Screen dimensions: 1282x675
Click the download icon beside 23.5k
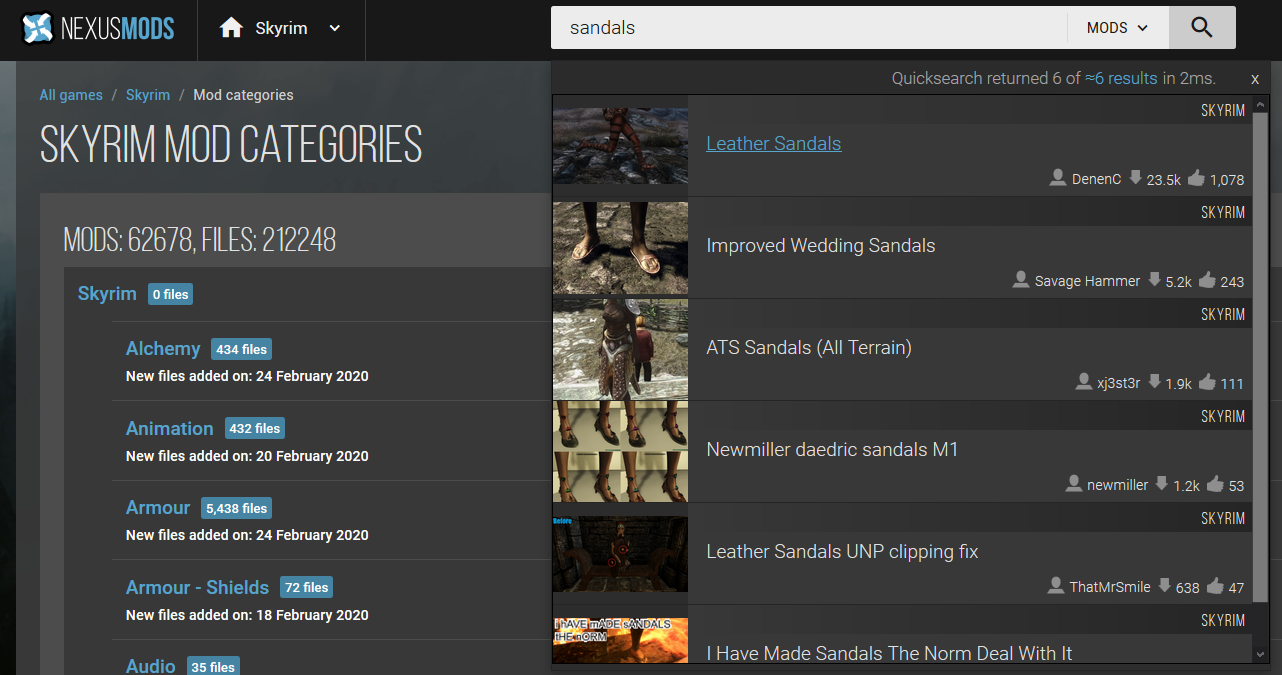coord(1135,178)
